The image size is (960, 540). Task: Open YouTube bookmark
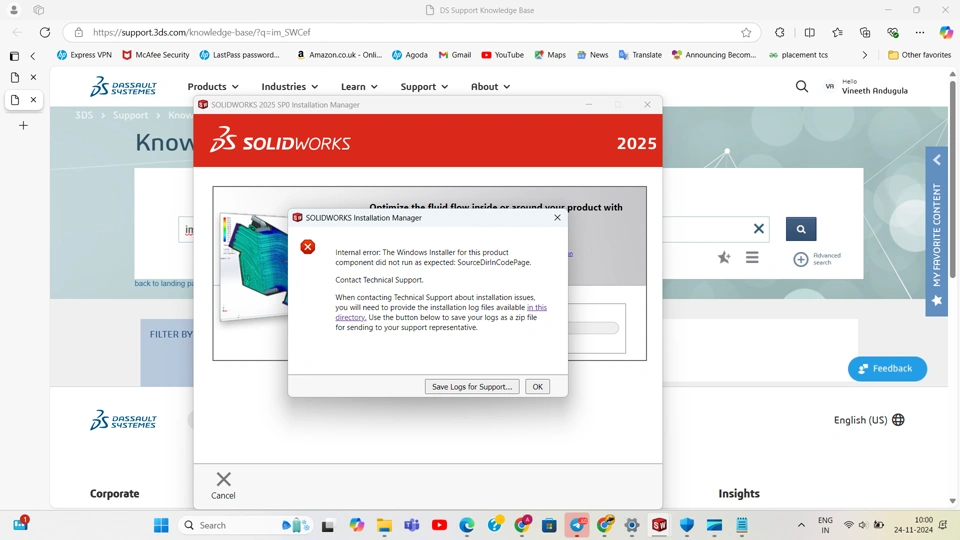pyautogui.click(x=503, y=54)
